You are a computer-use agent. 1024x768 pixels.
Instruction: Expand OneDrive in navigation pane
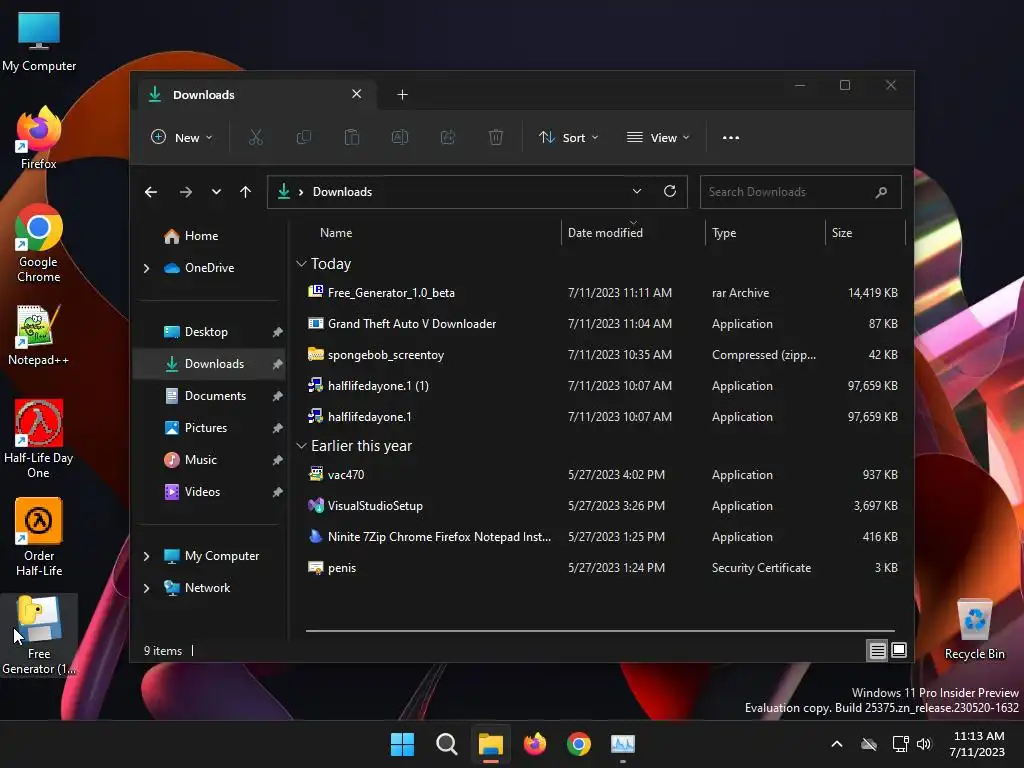146,268
